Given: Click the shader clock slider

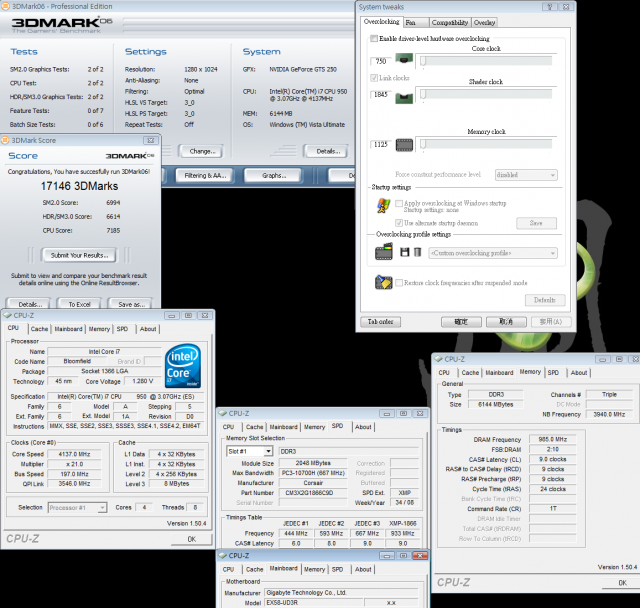Looking at the screenshot, I should [487, 95].
